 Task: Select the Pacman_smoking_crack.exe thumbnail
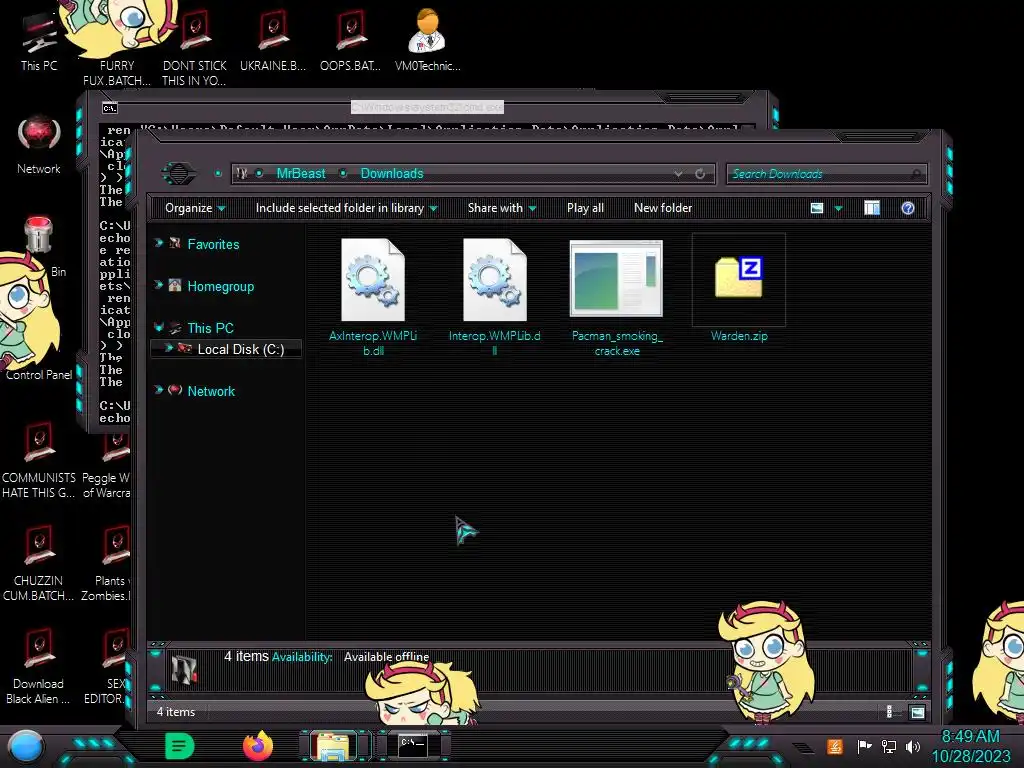[616, 278]
